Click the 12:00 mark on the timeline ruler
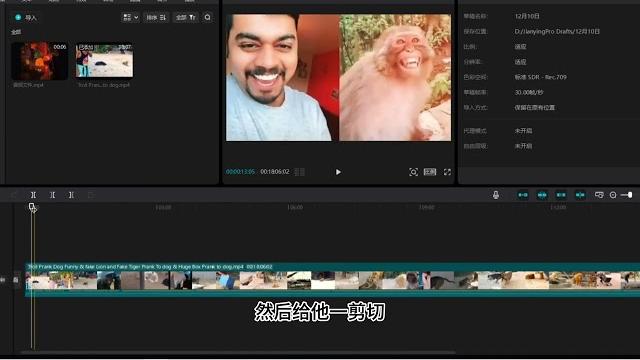The width and height of the screenshot is (640, 360). [x=558, y=207]
